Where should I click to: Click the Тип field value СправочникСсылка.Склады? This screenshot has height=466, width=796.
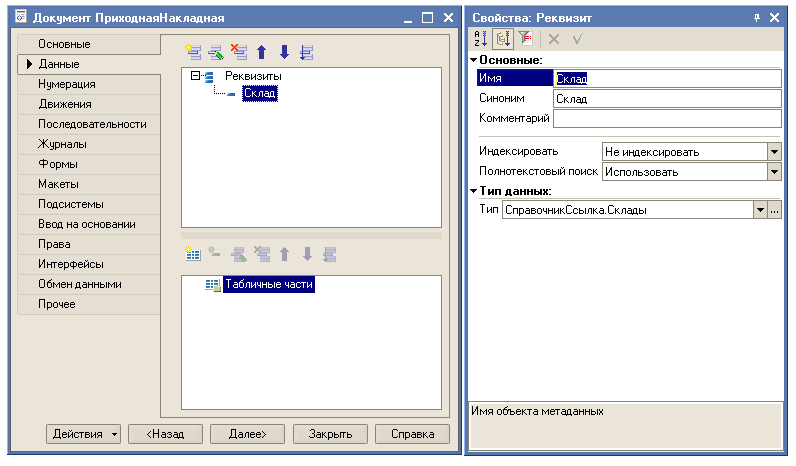(627, 210)
